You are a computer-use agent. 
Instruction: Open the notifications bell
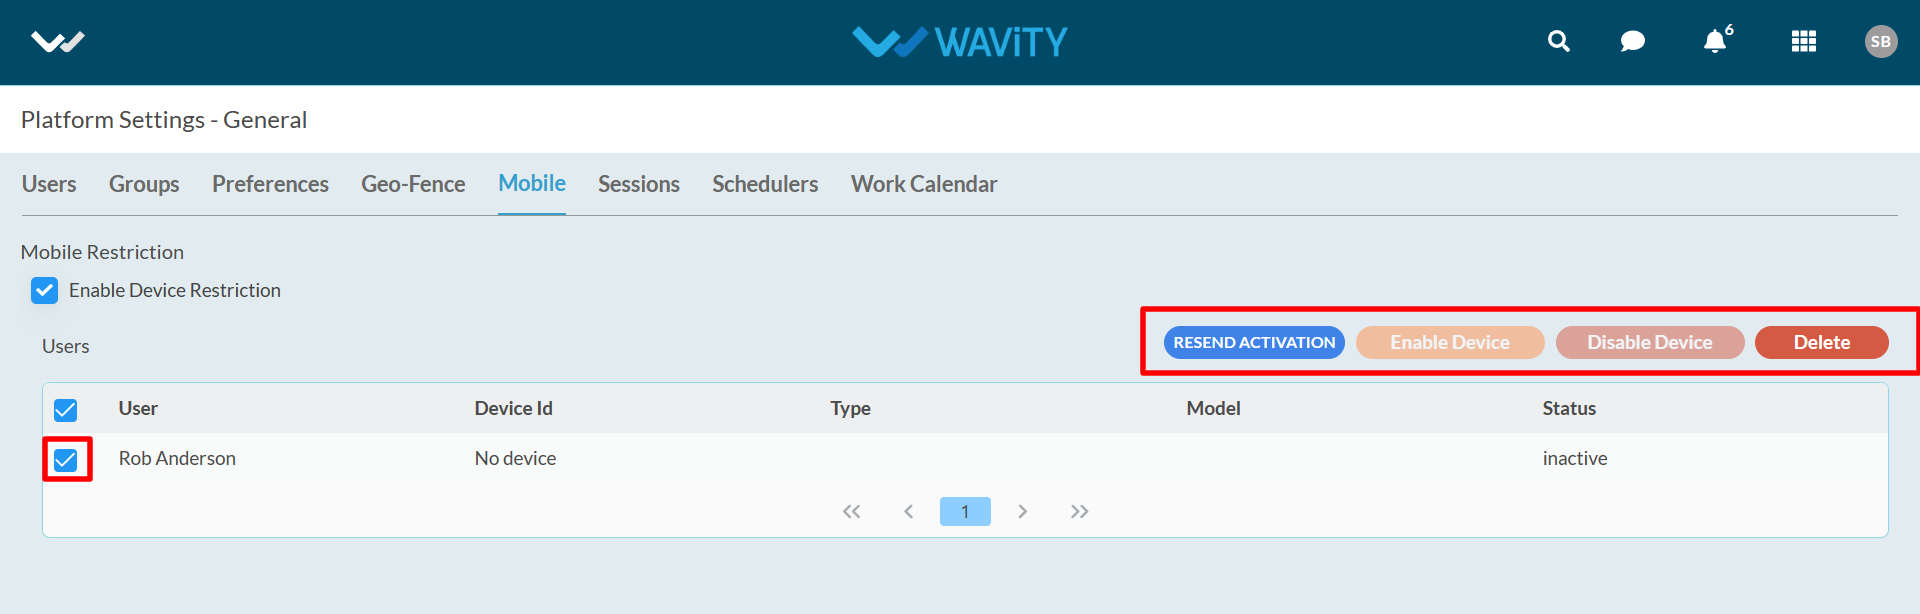point(1715,41)
